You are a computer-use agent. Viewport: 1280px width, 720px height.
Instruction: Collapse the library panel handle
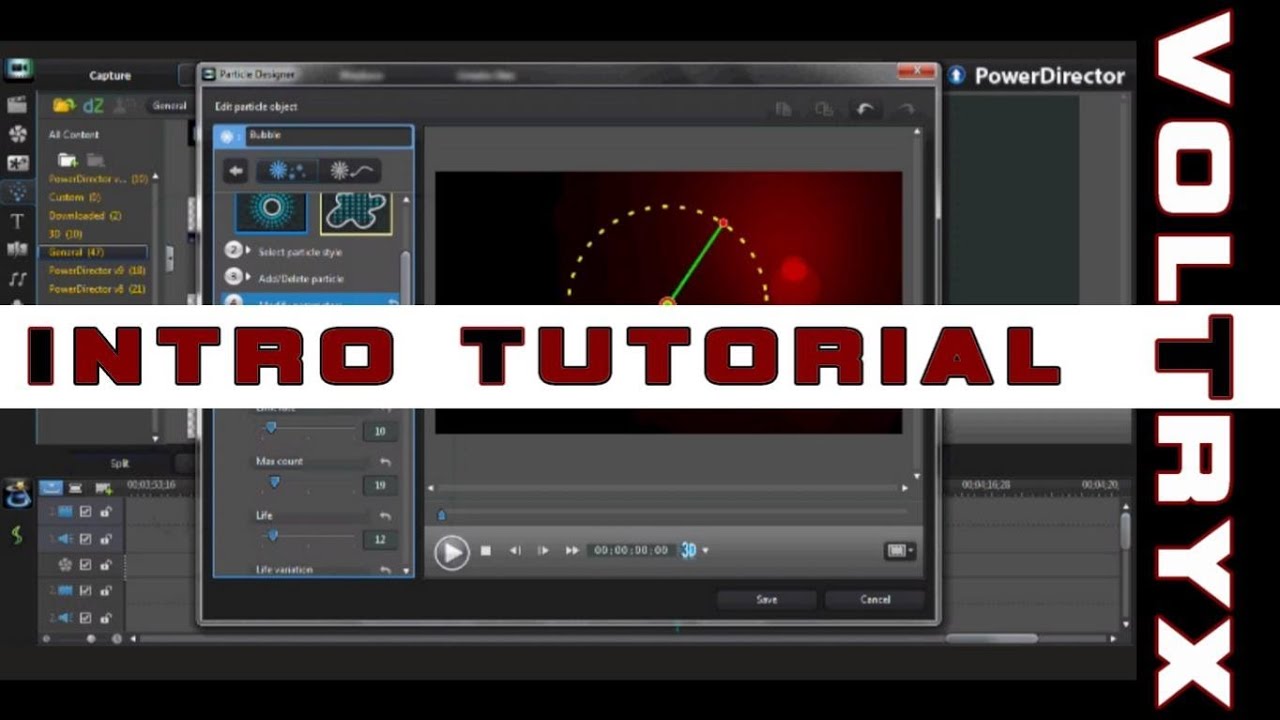169,258
